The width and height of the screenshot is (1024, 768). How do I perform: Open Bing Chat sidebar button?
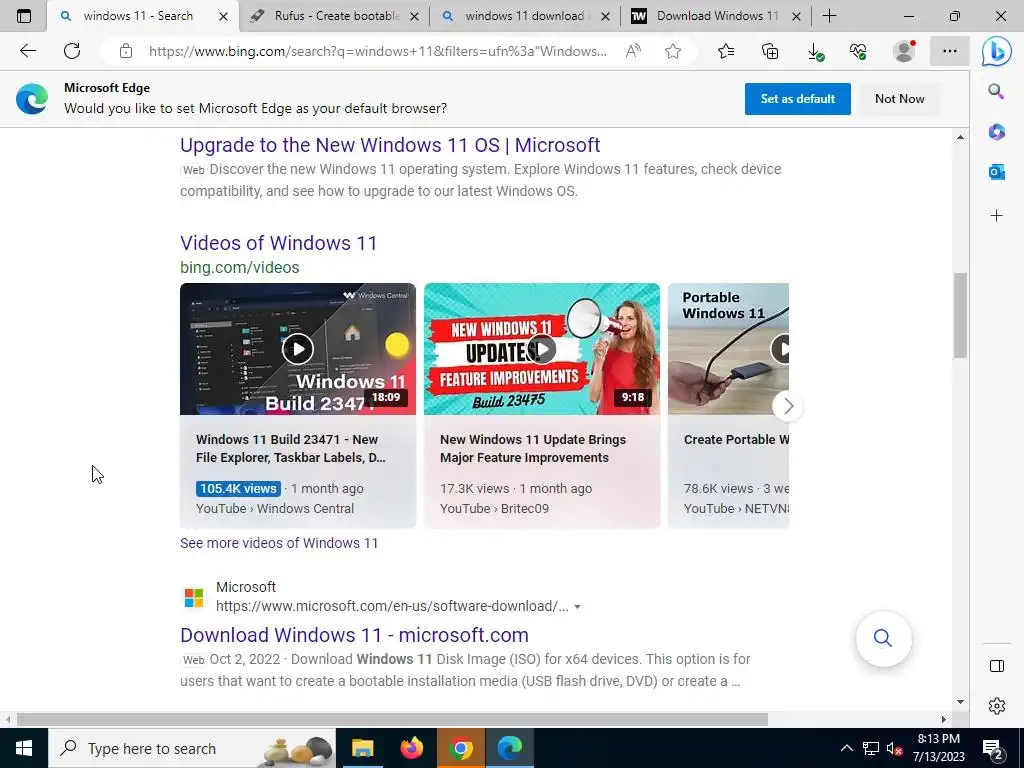pyautogui.click(x=997, y=51)
